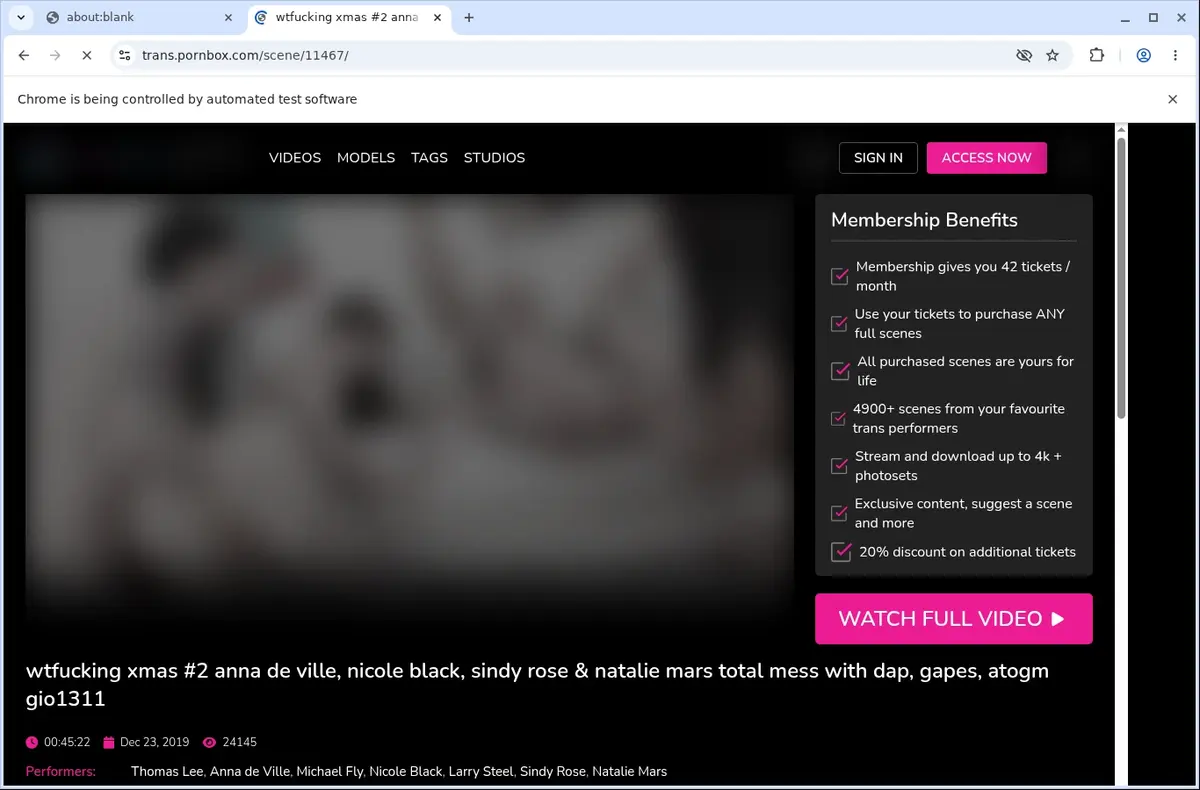The height and width of the screenshot is (790, 1200).
Task: Open the TAGS menu item
Action: (x=429, y=158)
